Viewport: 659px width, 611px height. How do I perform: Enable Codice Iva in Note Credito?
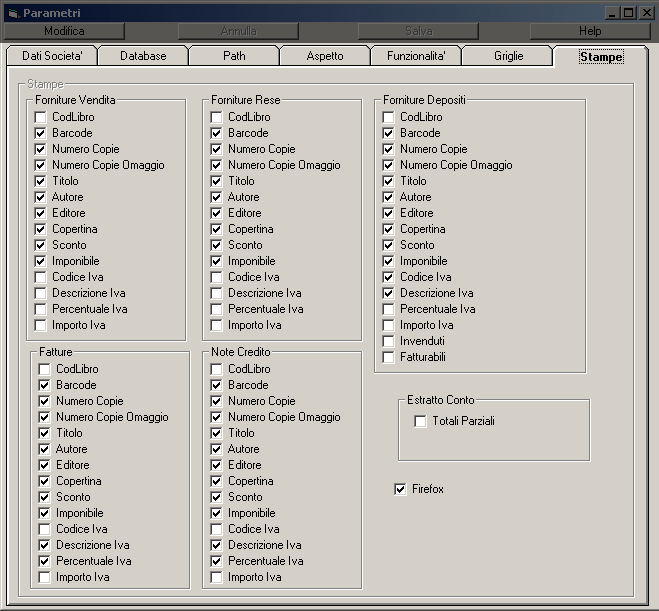point(216,529)
